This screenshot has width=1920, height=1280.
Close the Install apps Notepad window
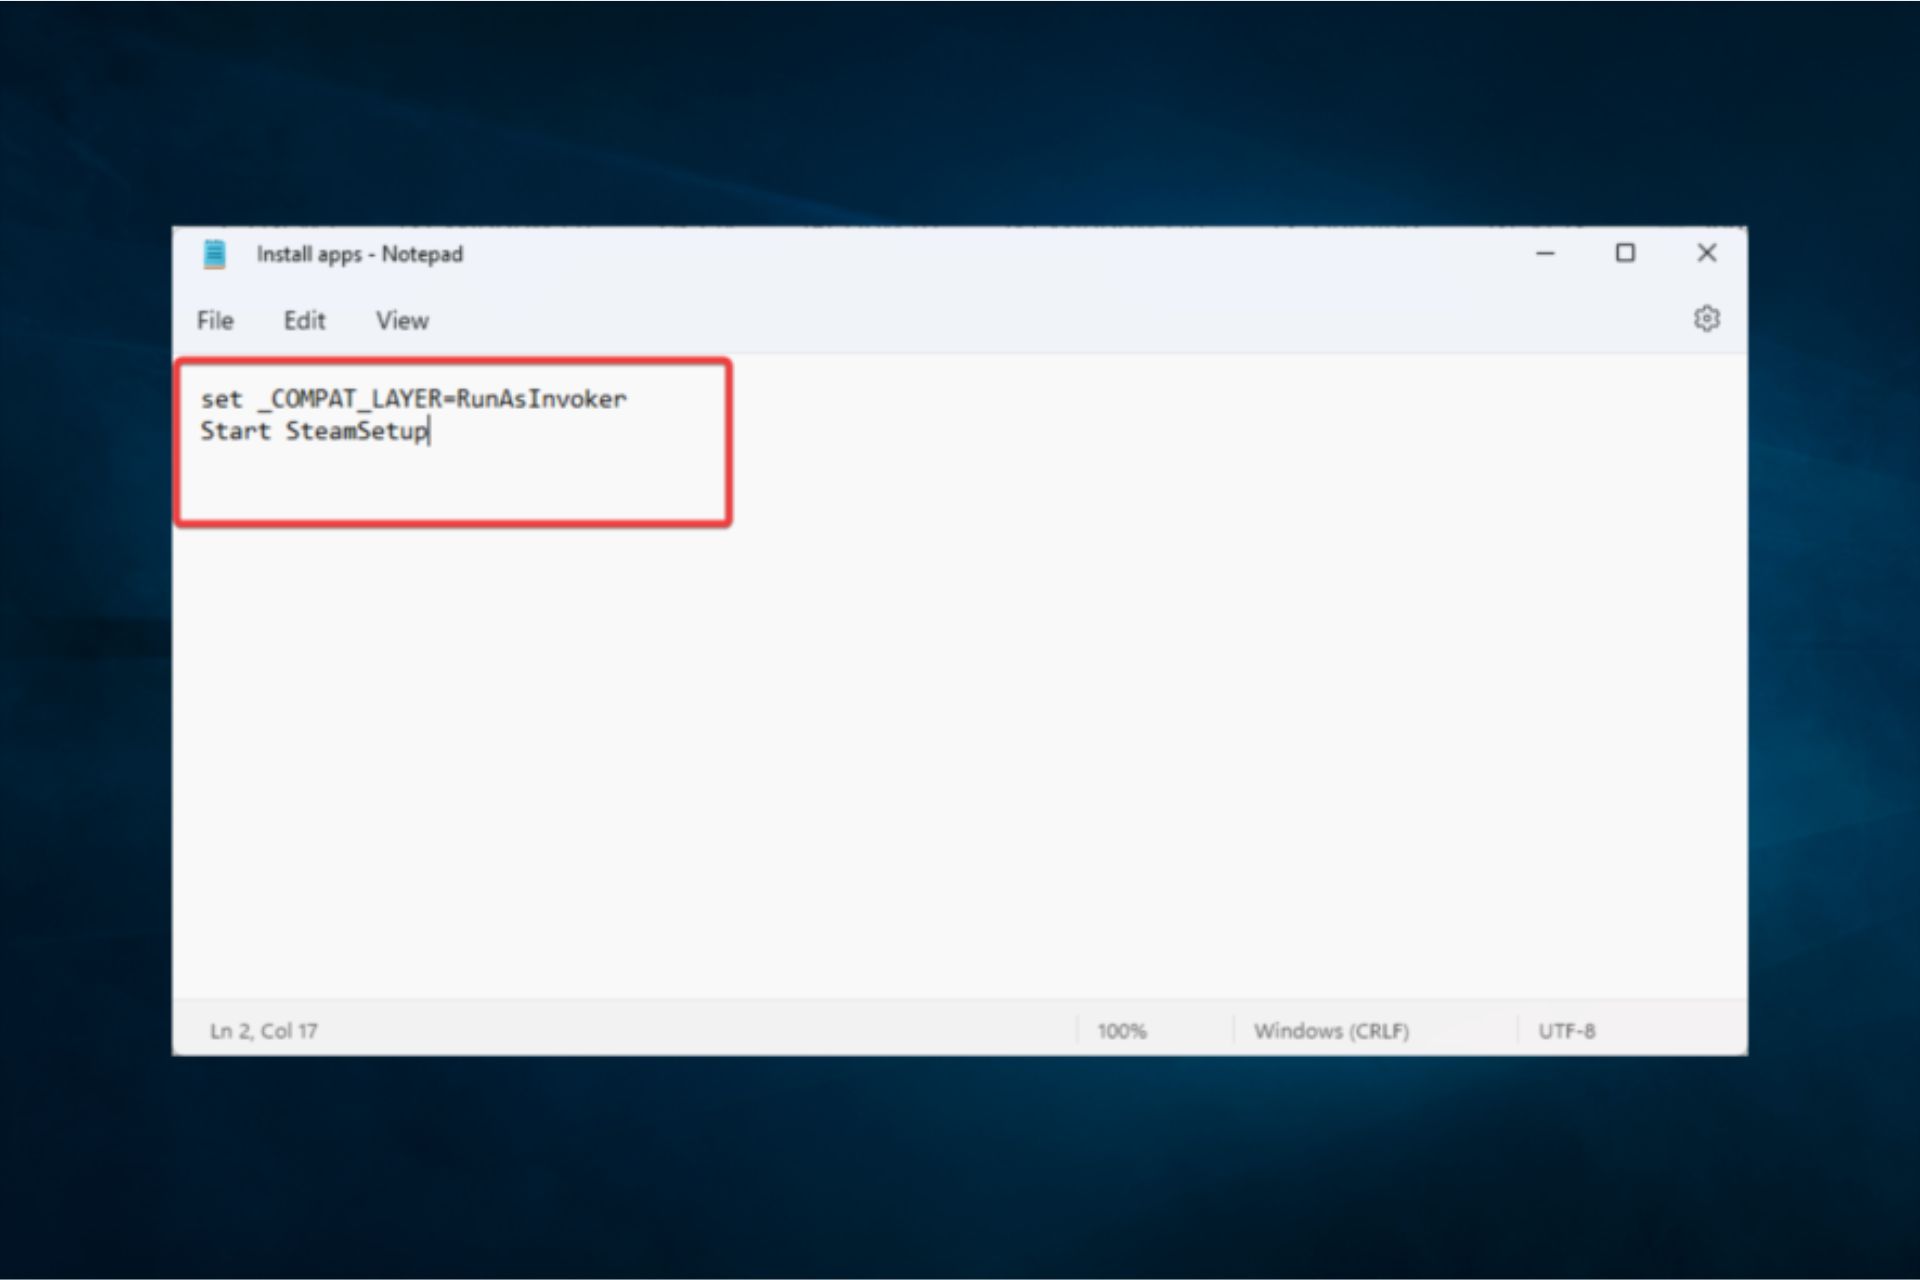1706,253
